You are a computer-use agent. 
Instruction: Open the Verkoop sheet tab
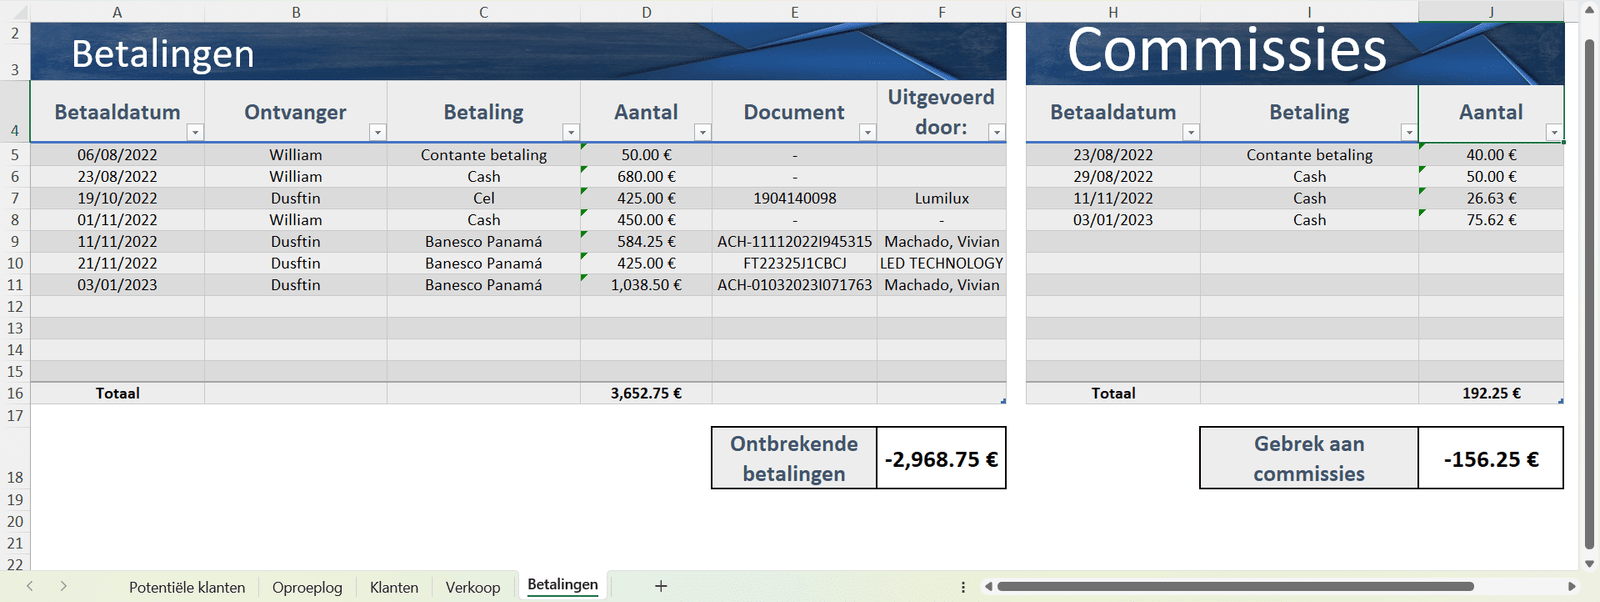pos(472,587)
